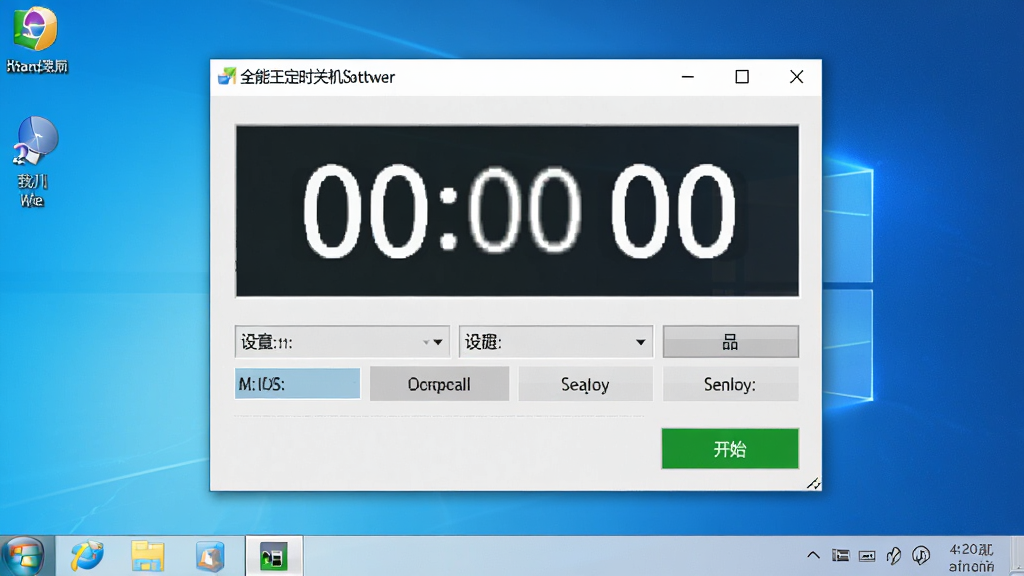This screenshot has height=576, width=1024.
Task: Click the keyboard tray icon
Action: pos(867,556)
